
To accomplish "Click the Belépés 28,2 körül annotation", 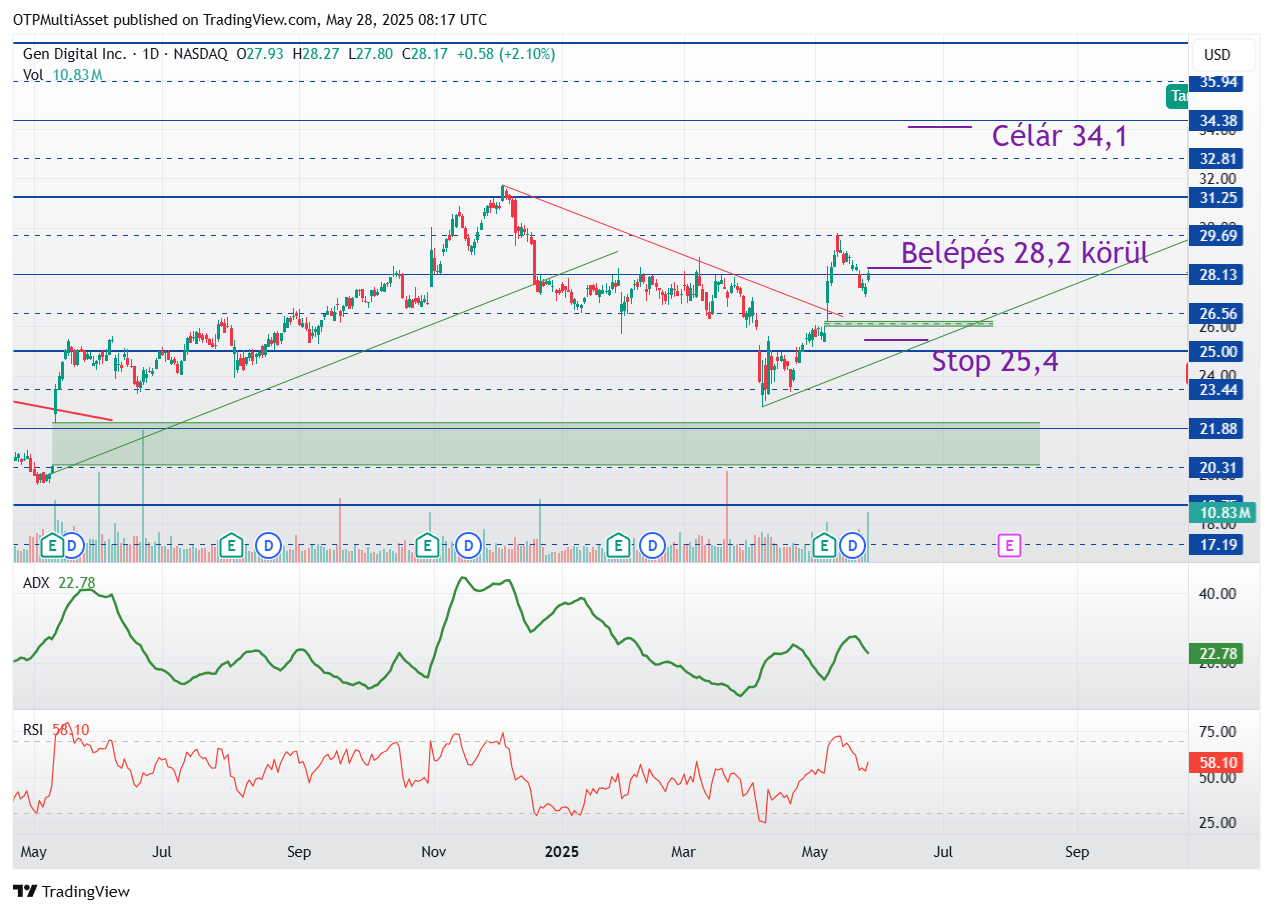I will (1025, 253).
